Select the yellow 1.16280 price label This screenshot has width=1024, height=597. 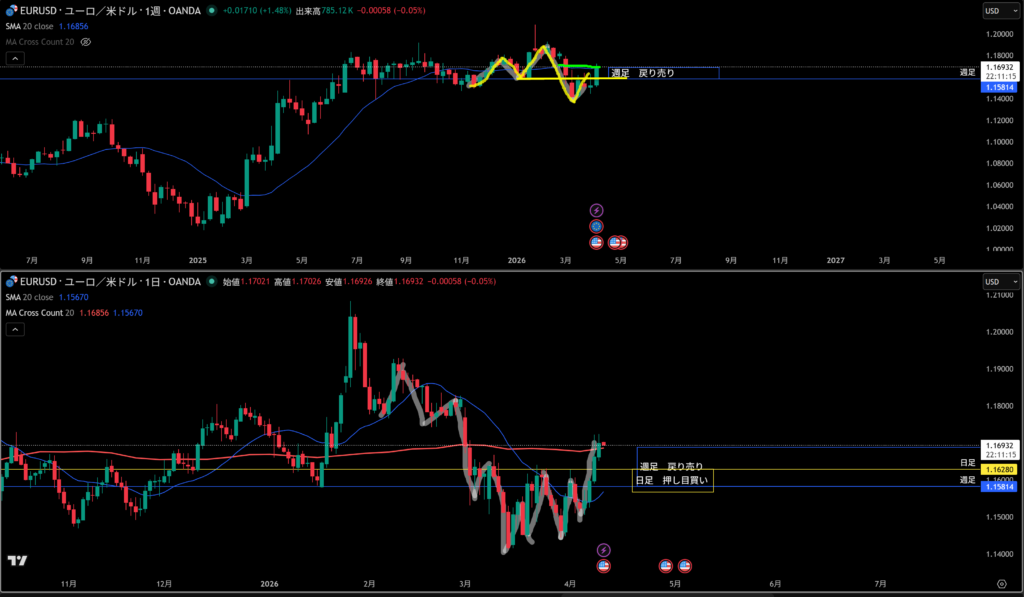click(1000, 469)
